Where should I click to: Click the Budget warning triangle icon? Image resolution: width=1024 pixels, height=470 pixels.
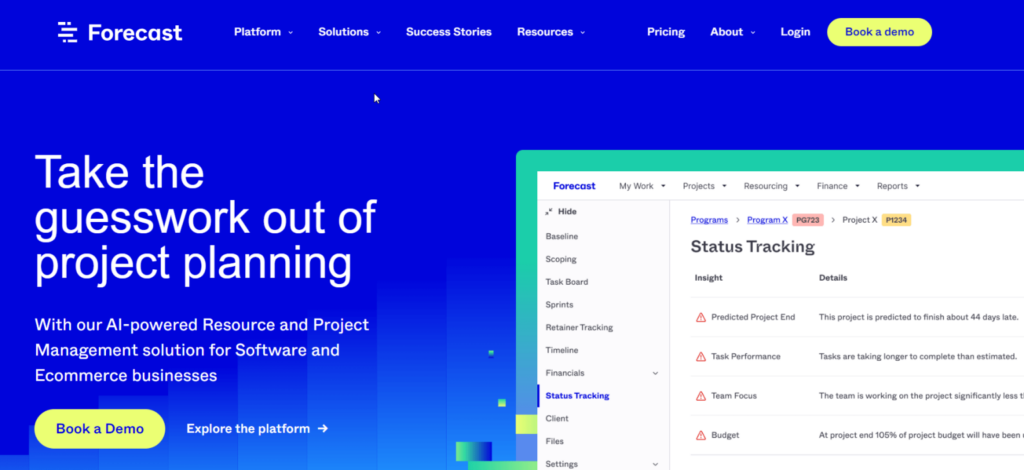click(x=701, y=435)
